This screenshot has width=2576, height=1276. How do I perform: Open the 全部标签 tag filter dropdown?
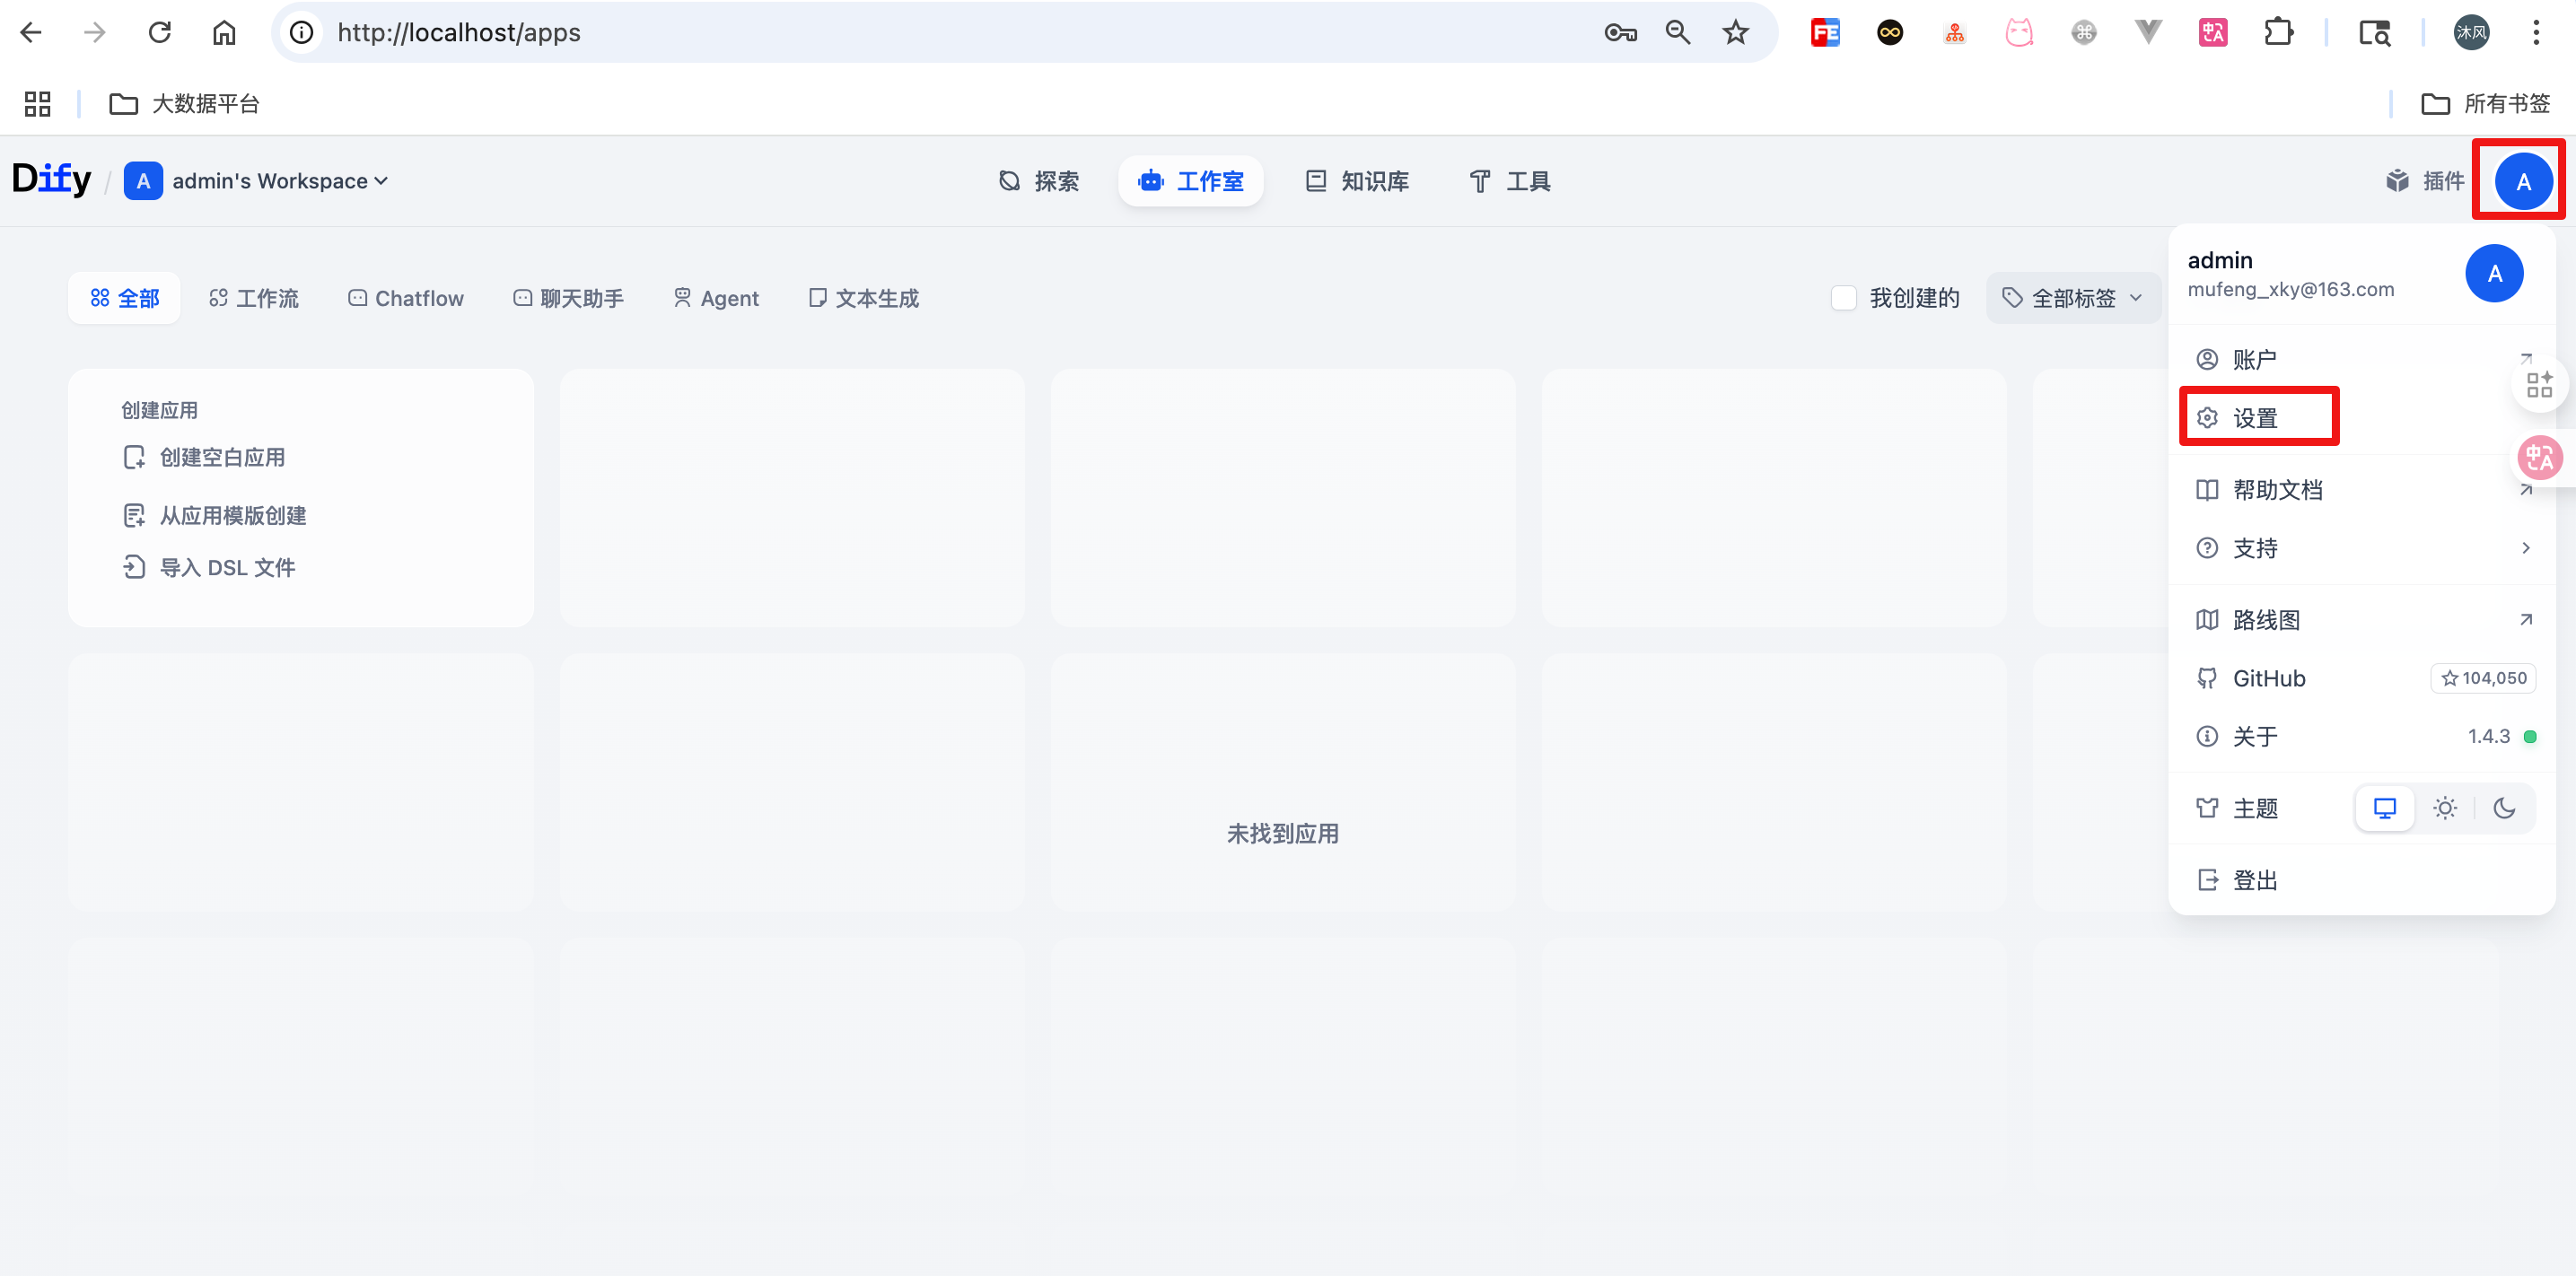(2072, 297)
